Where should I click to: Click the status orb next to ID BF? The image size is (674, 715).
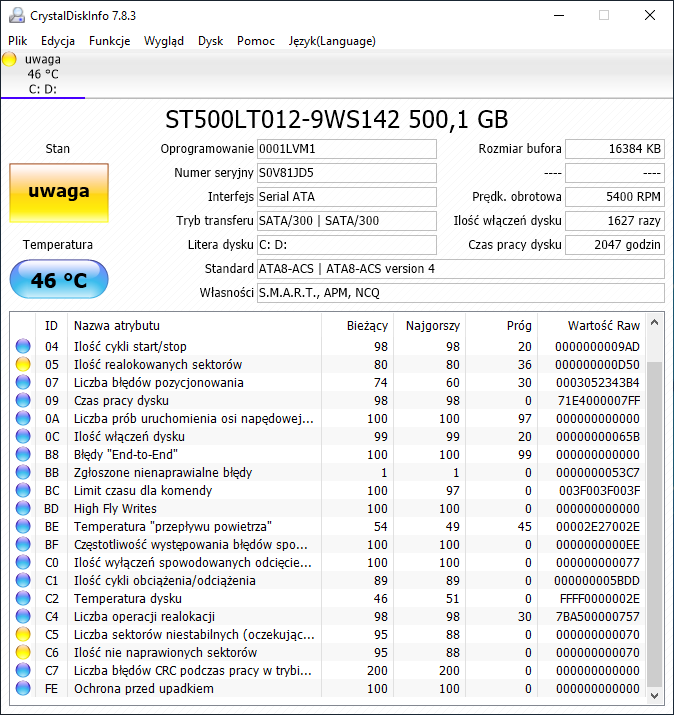pyautogui.click(x=23, y=544)
